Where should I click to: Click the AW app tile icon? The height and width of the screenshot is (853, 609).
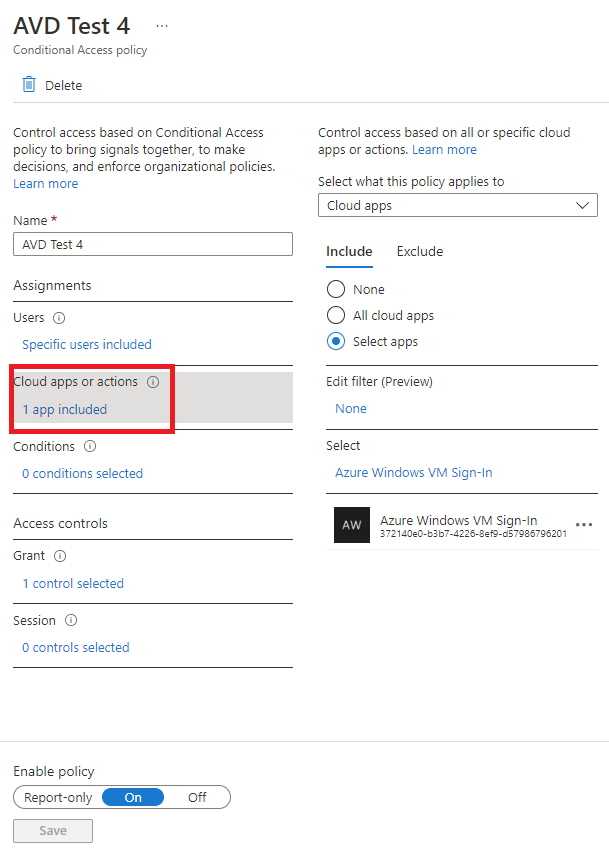click(x=352, y=525)
